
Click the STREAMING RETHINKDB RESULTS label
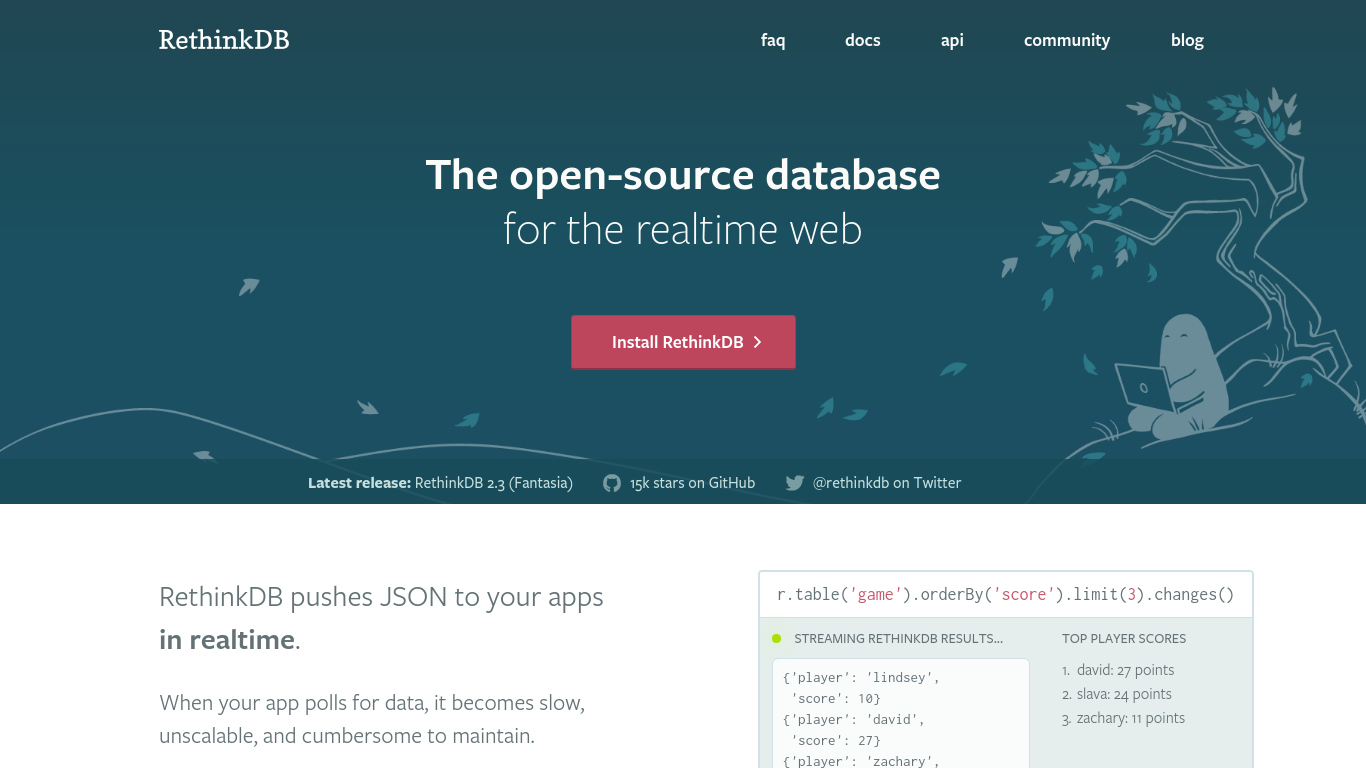click(x=899, y=638)
